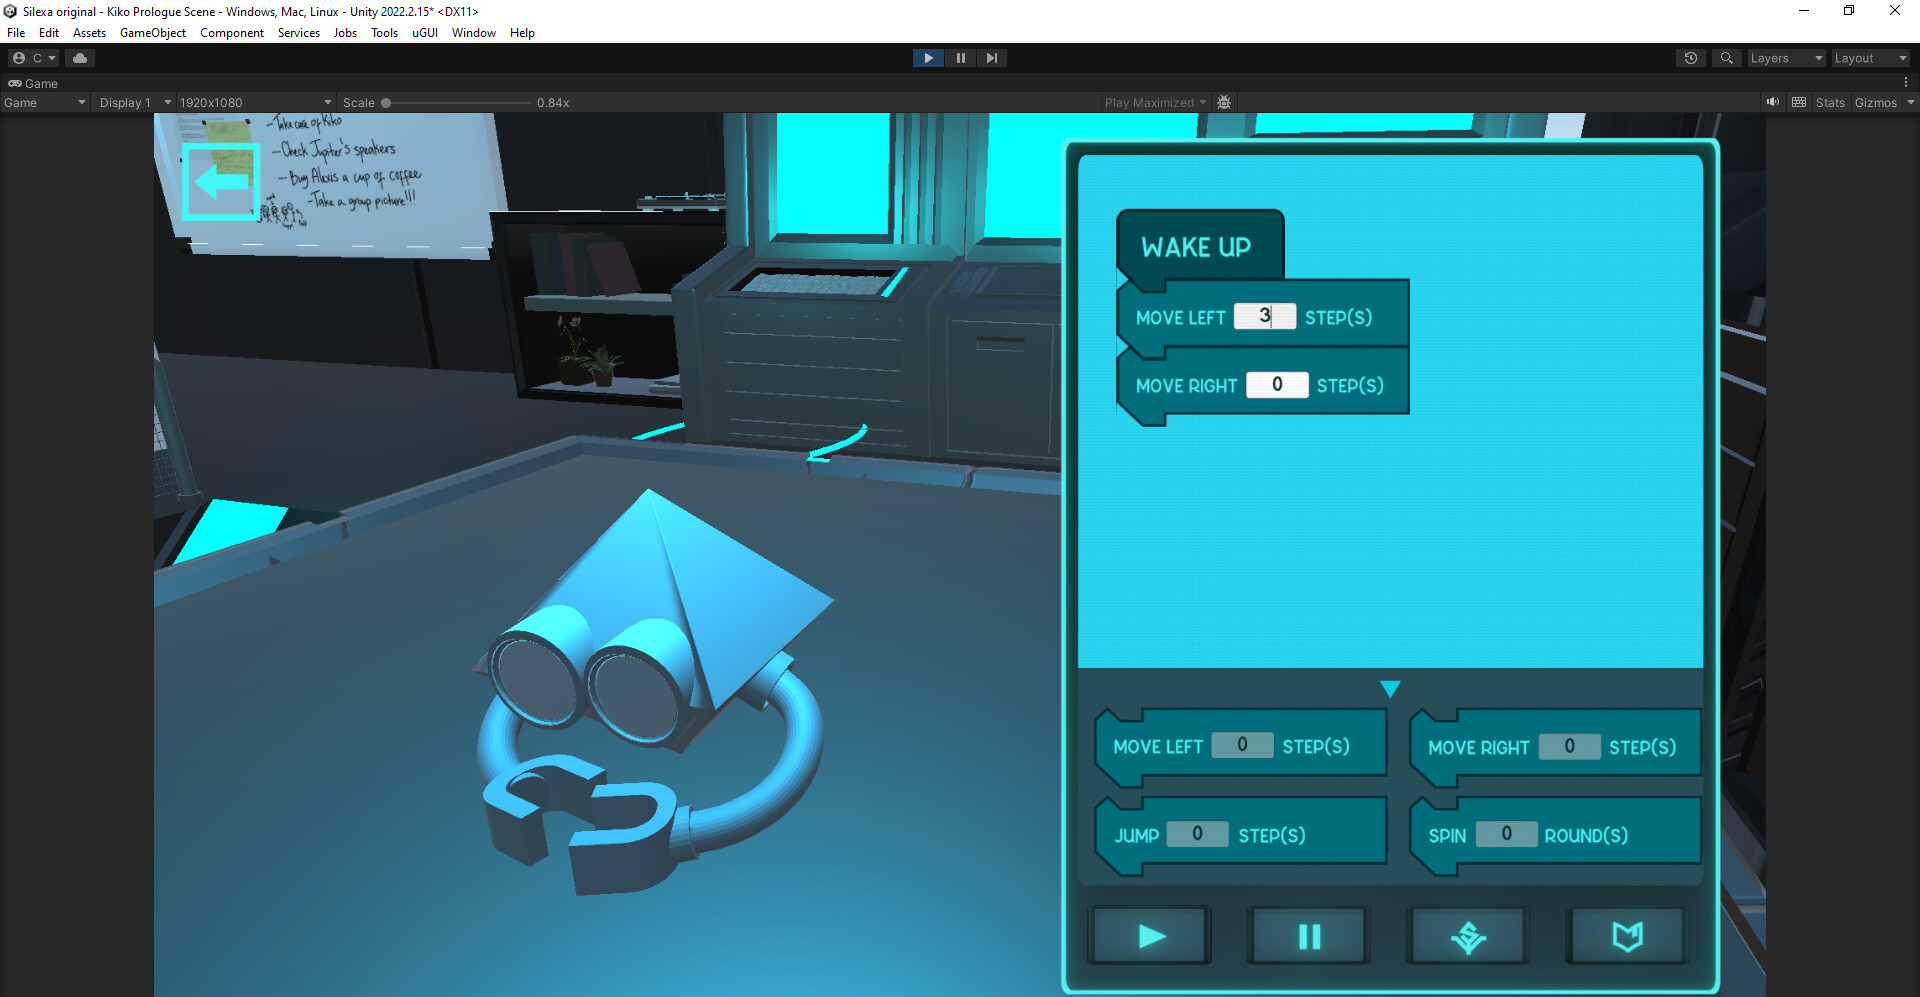The width and height of the screenshot is (1920, 997).
Task: Select the palette MOVE RIGHT block
Action: click(x=1555, y=747)
